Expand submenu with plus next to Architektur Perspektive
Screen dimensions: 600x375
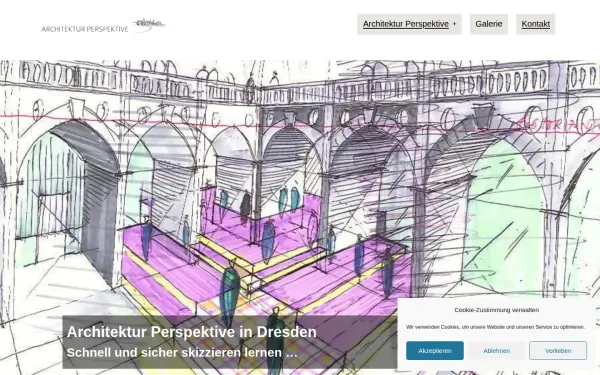(455, 24)
